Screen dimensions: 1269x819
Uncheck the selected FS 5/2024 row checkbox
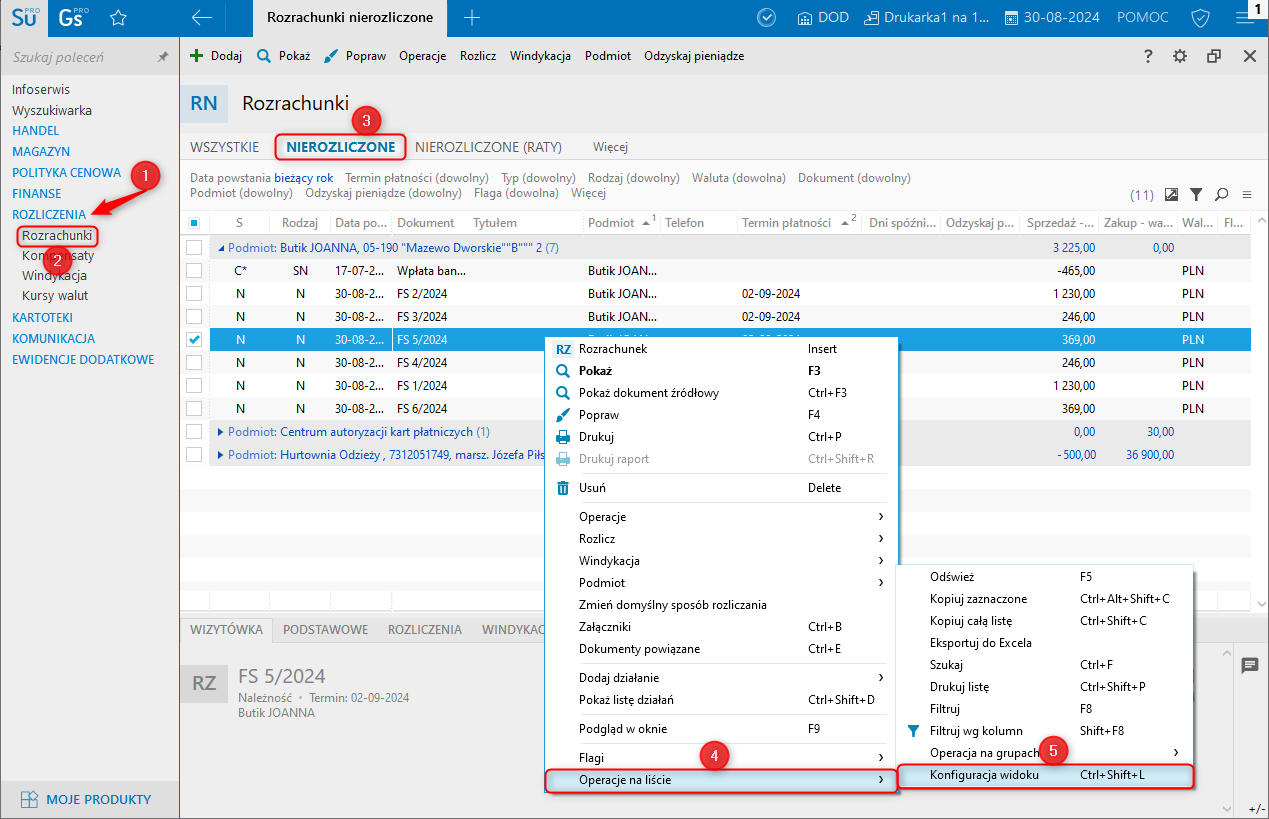194,339
